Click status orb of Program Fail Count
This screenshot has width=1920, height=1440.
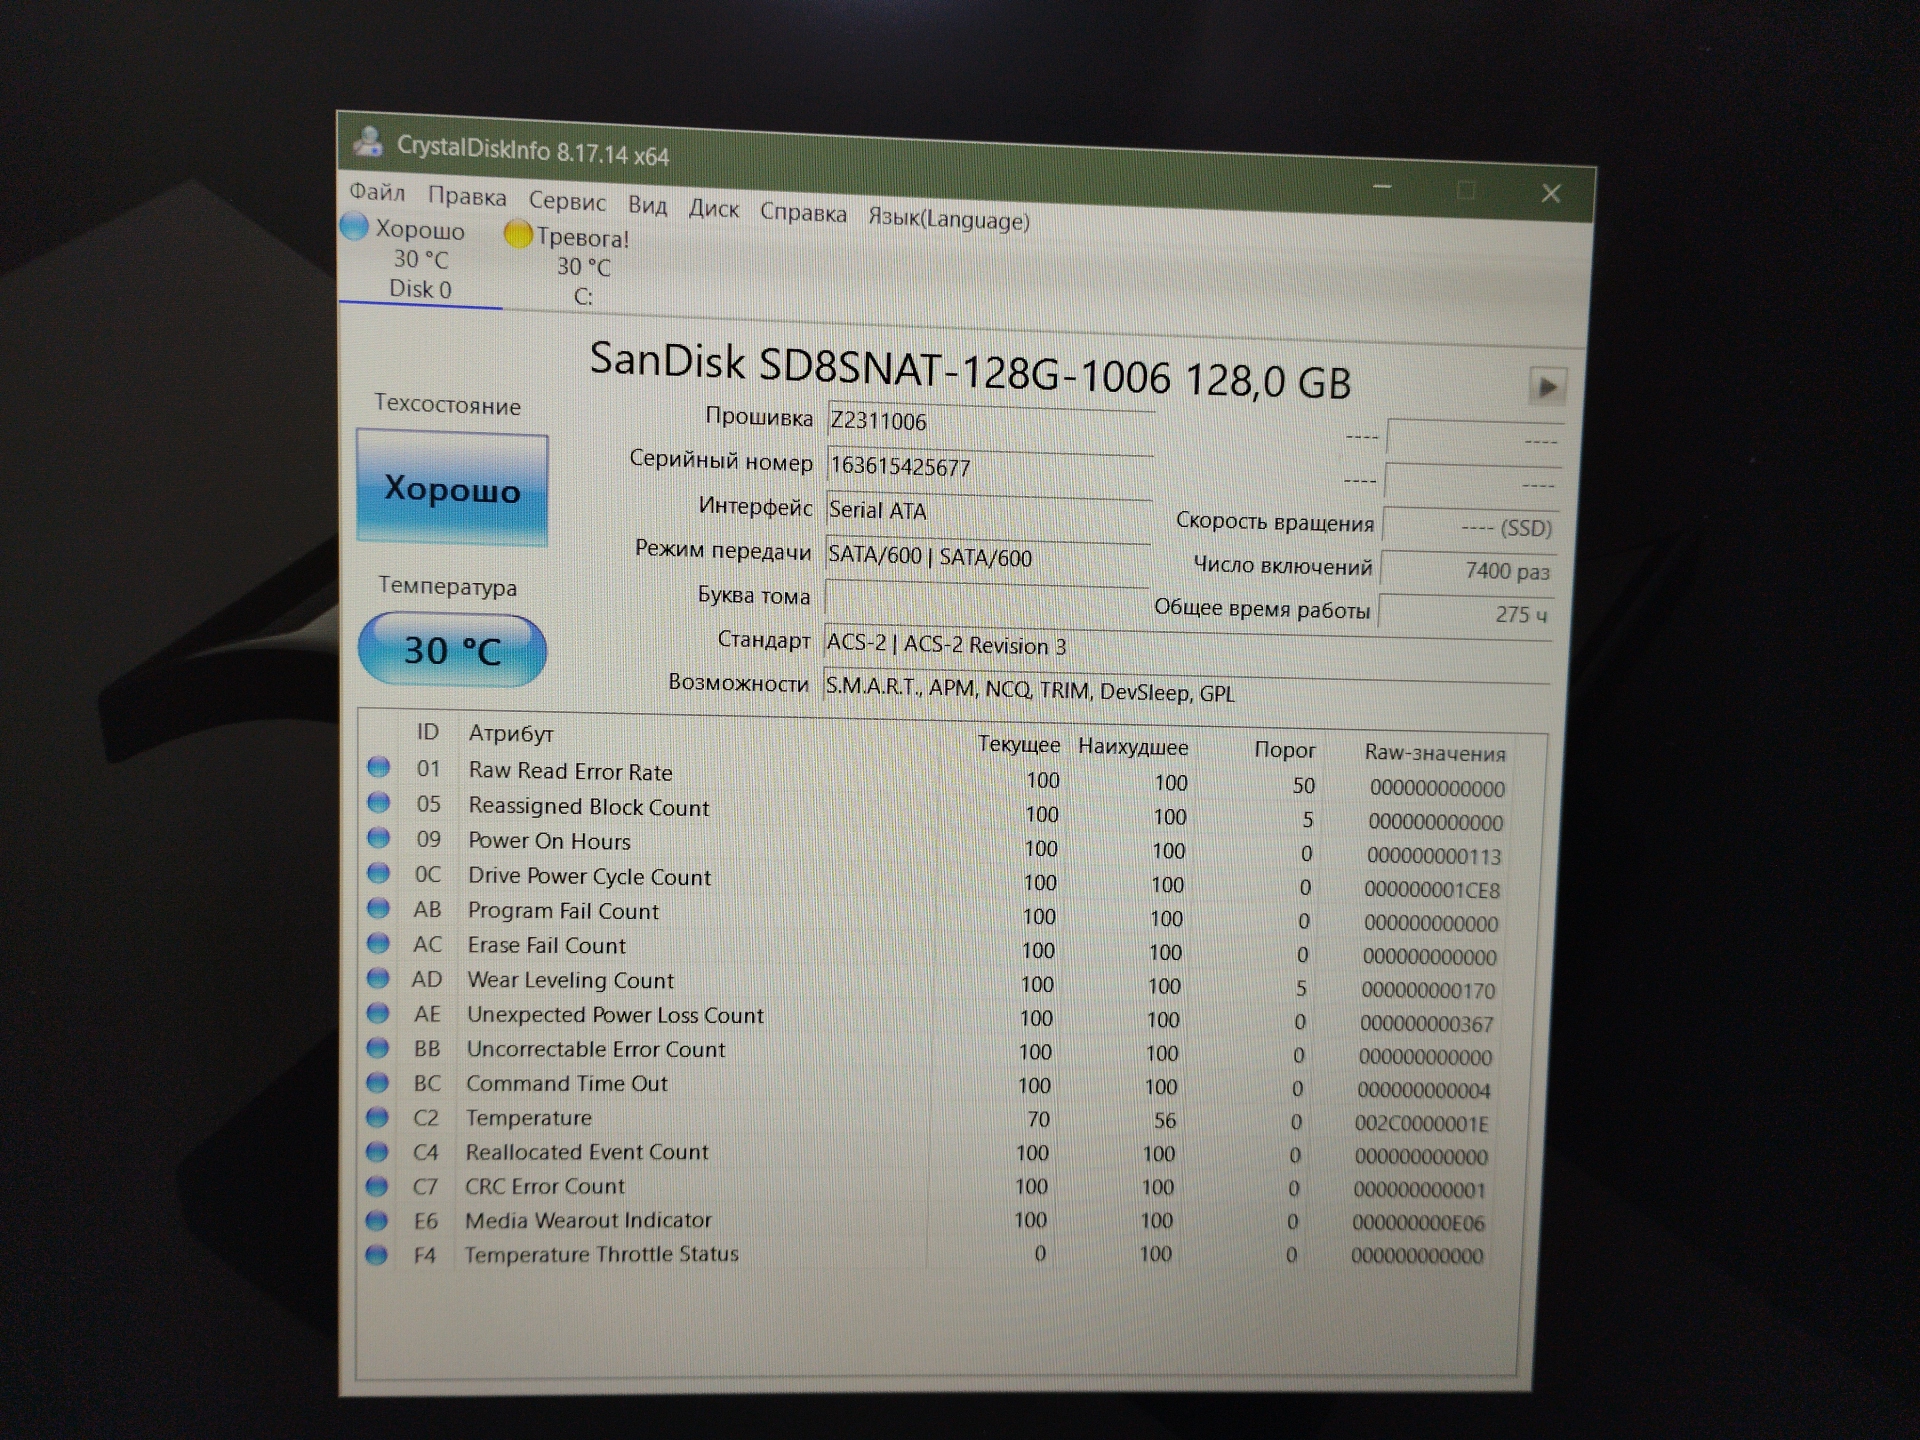click(378, 907)
